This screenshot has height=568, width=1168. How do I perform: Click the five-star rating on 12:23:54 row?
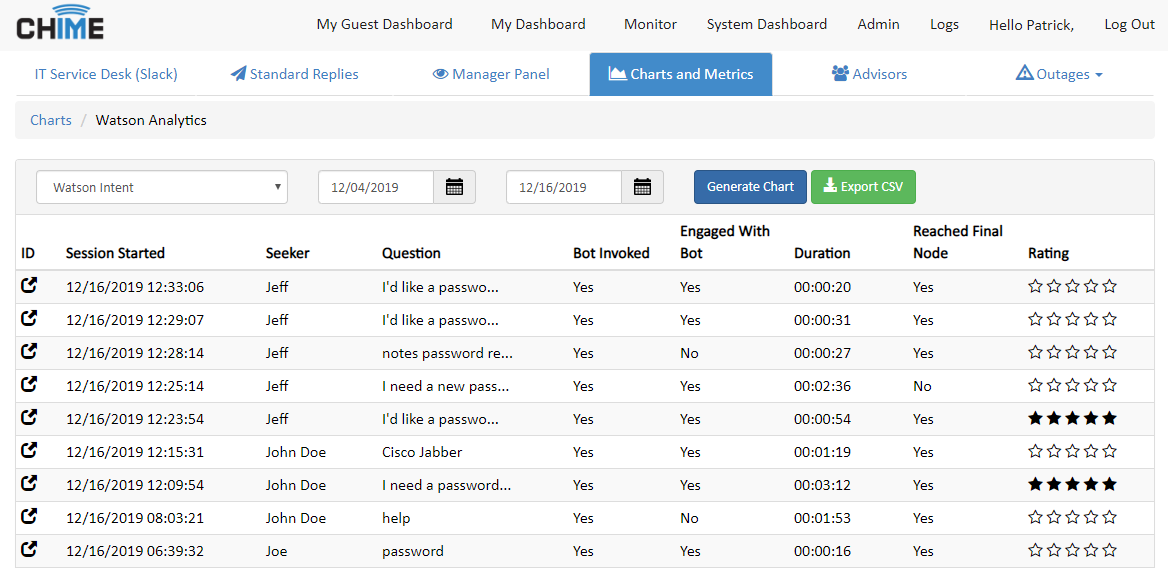(1072, 418)
